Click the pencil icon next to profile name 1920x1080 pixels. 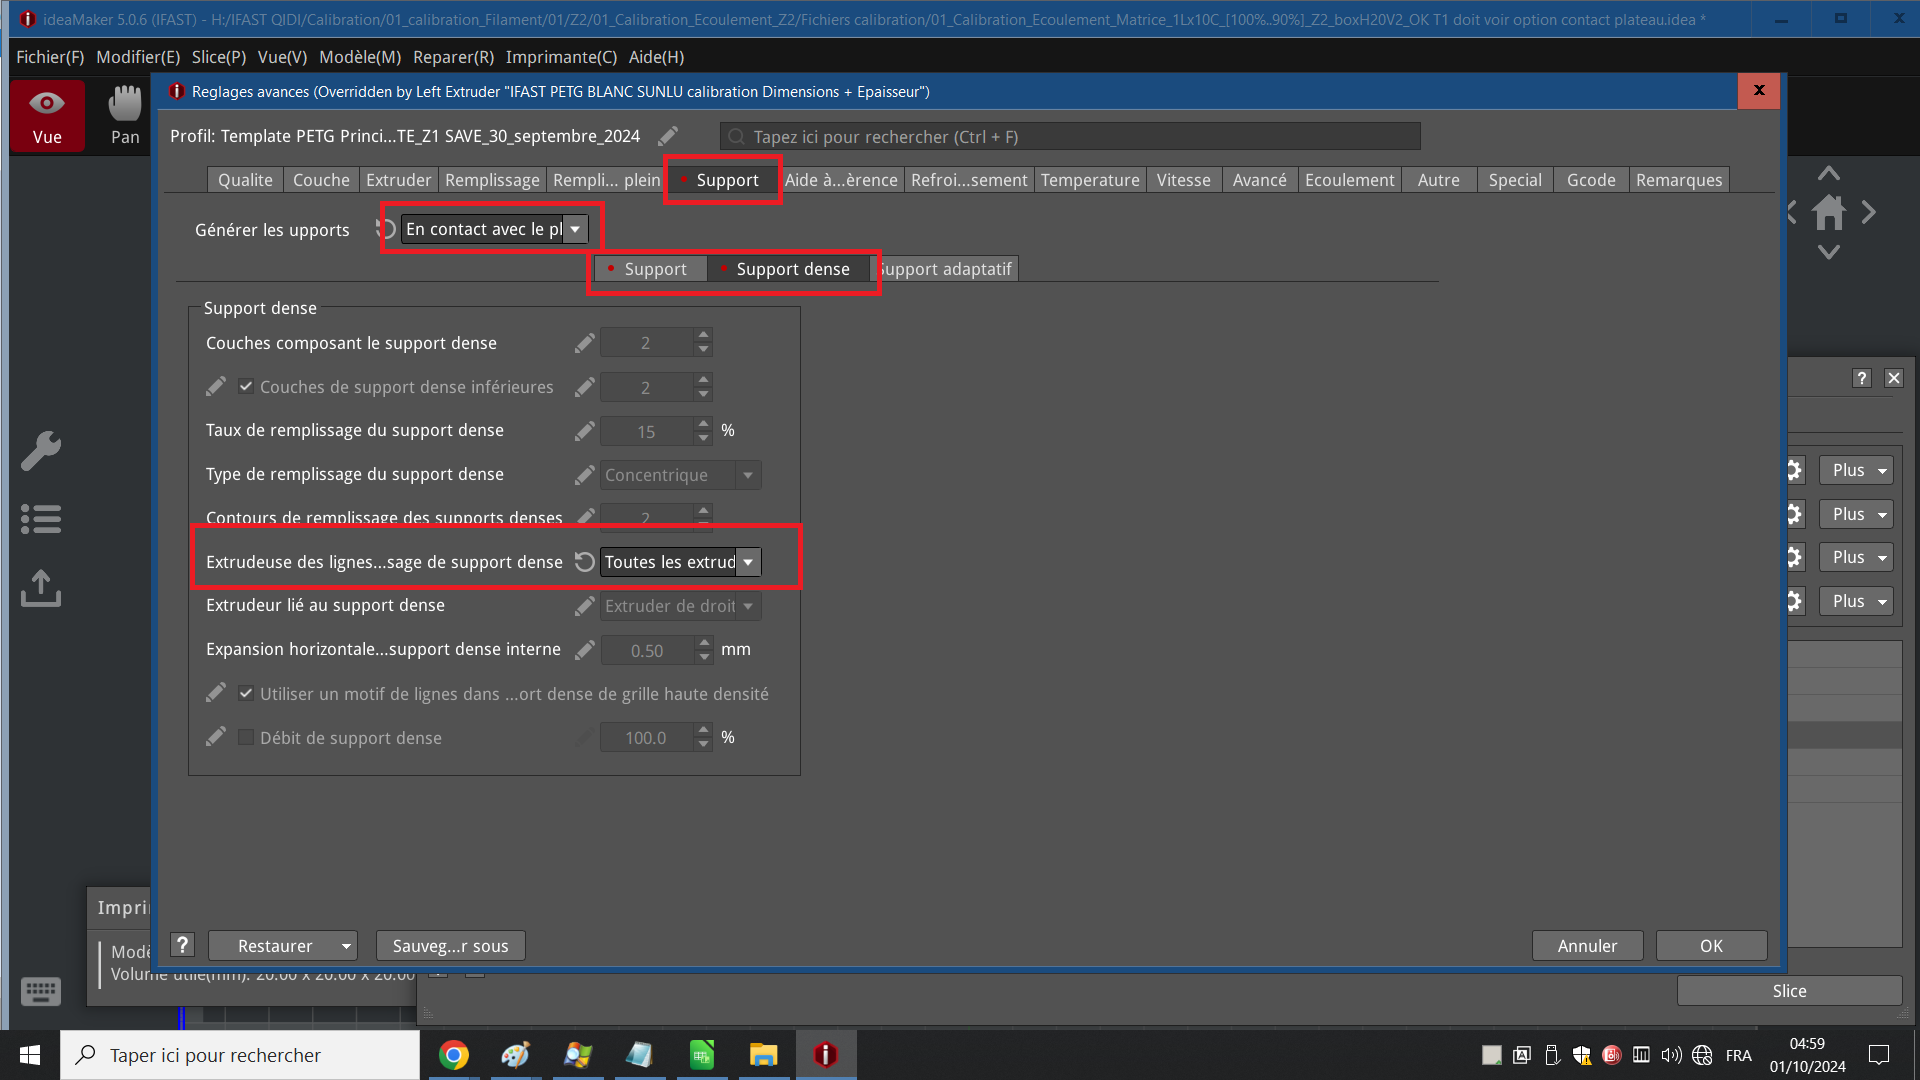coord(668,136)
